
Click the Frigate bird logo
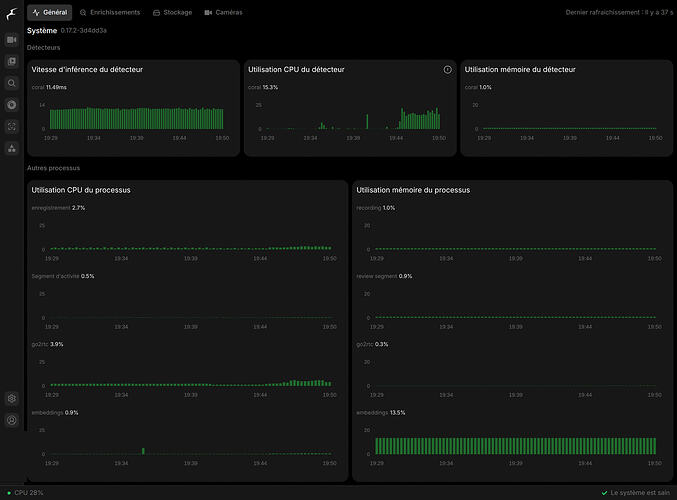click(x=12, y=14)
